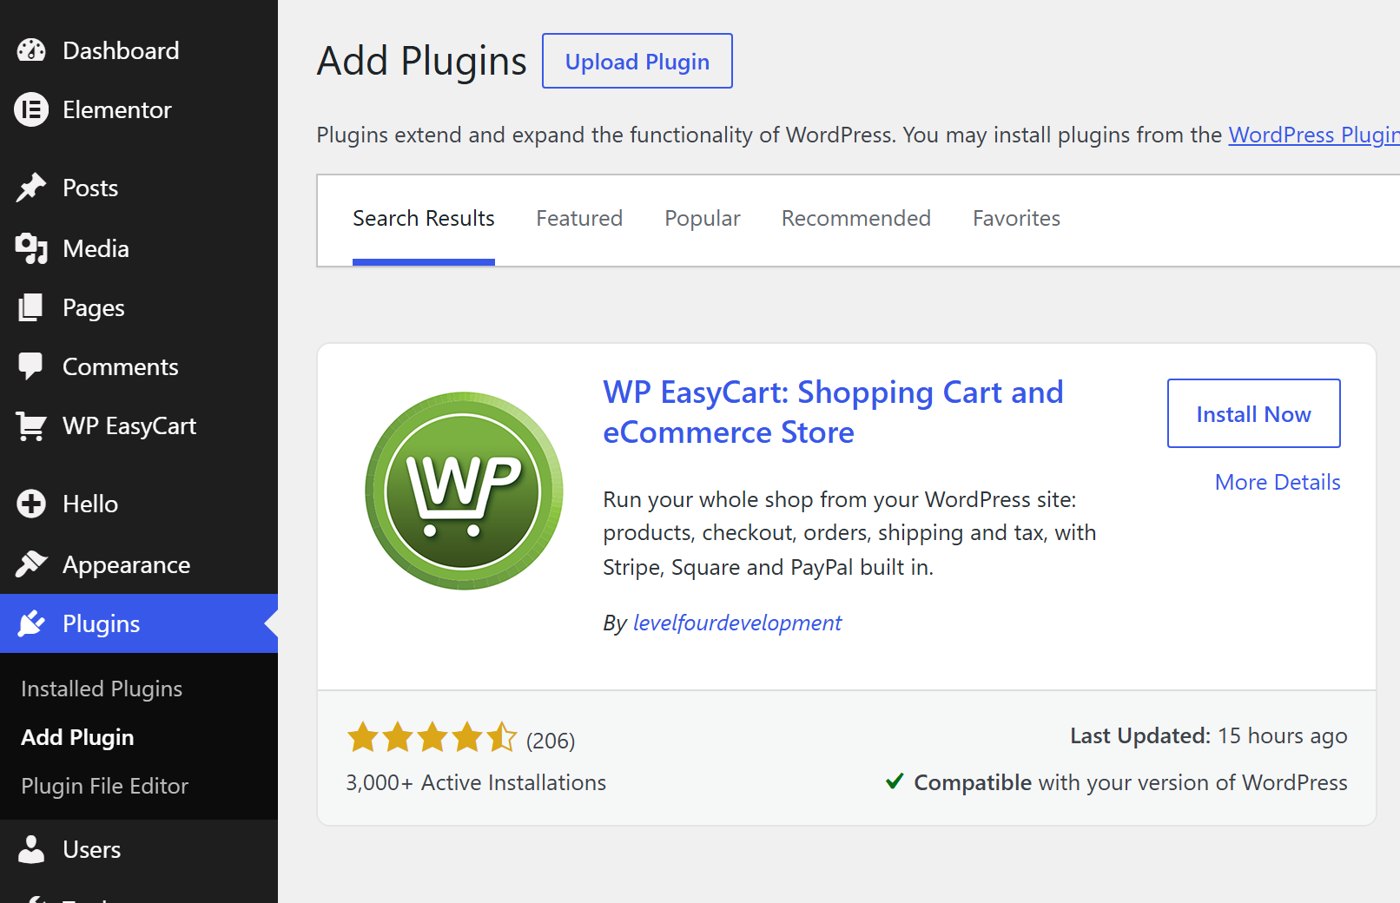The height and width of the screenshot is (903, 1400).
Task: Visit the levelfourdevelopment author link
Action: pyautogui.click(x=737, y=623)
